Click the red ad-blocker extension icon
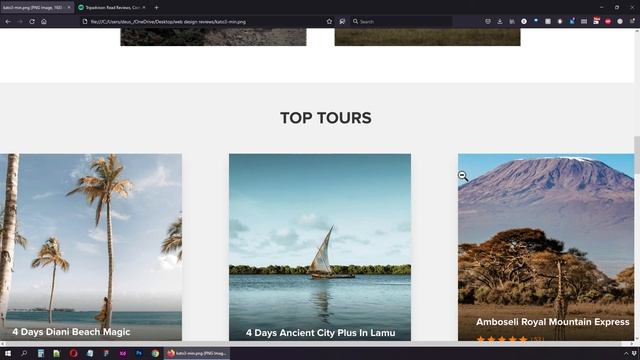 pos(608,22)
